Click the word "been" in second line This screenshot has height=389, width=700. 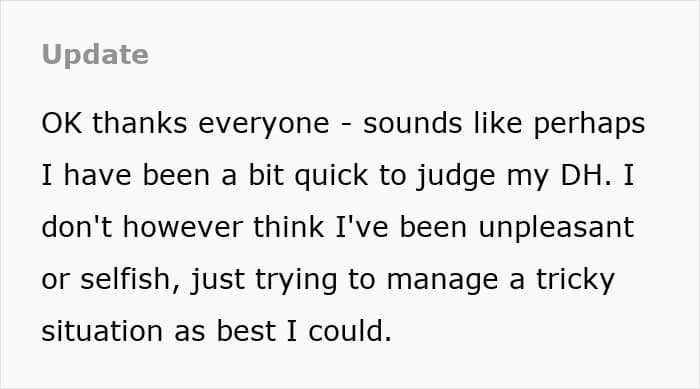pos(176,175)
